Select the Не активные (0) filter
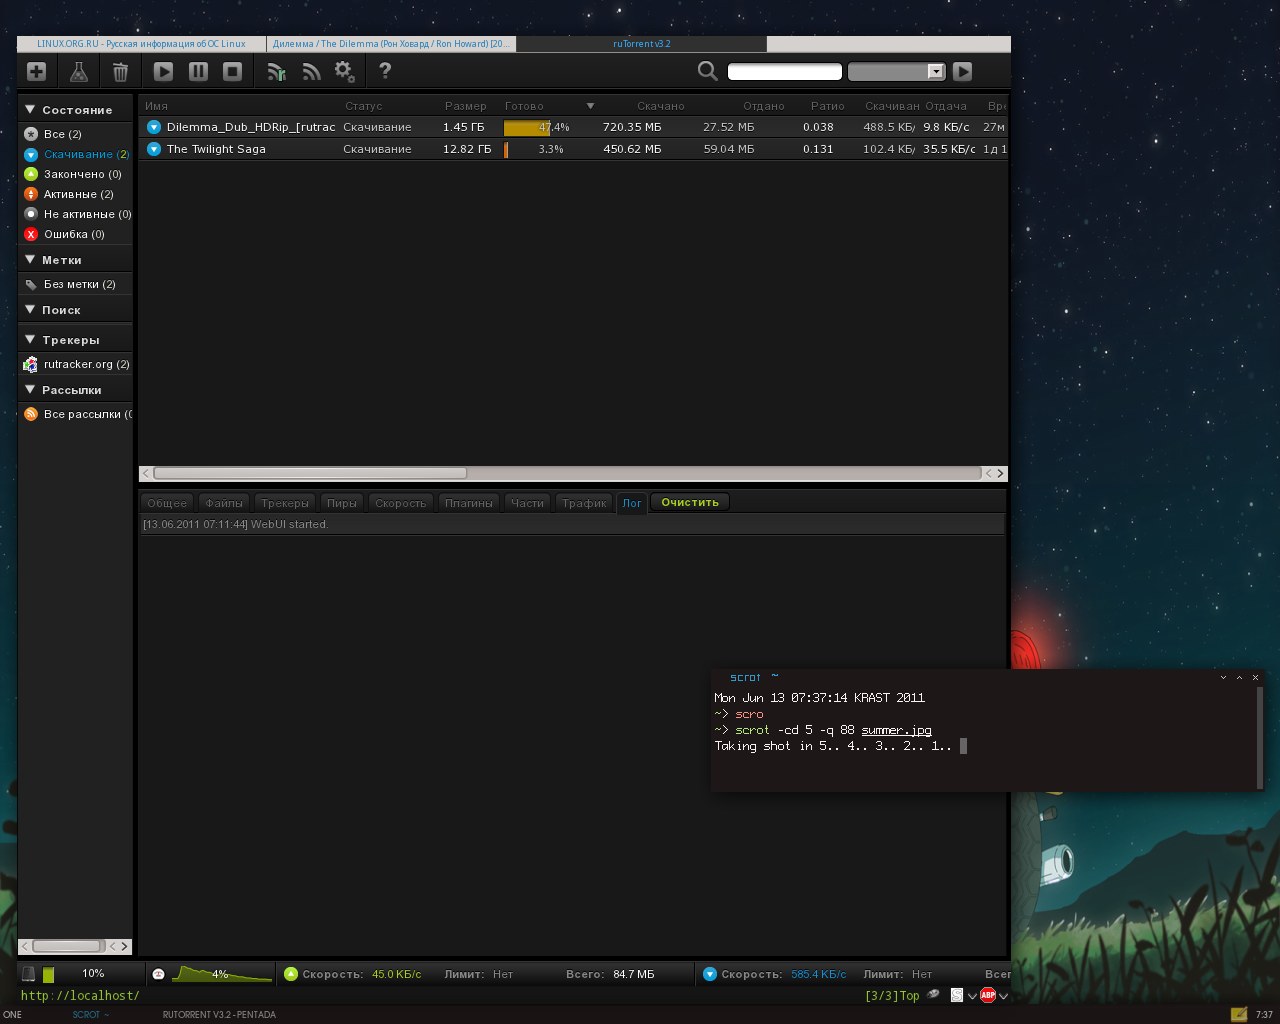 click(x=77, y=214)
